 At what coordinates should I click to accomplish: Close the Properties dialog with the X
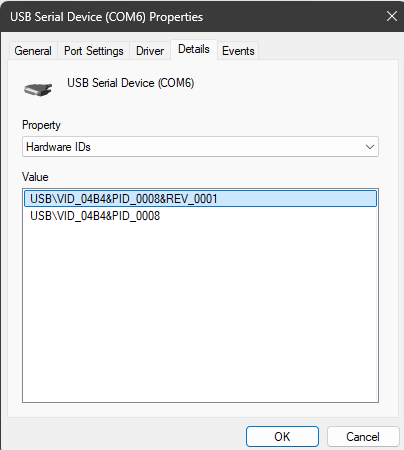click(392, 16)
